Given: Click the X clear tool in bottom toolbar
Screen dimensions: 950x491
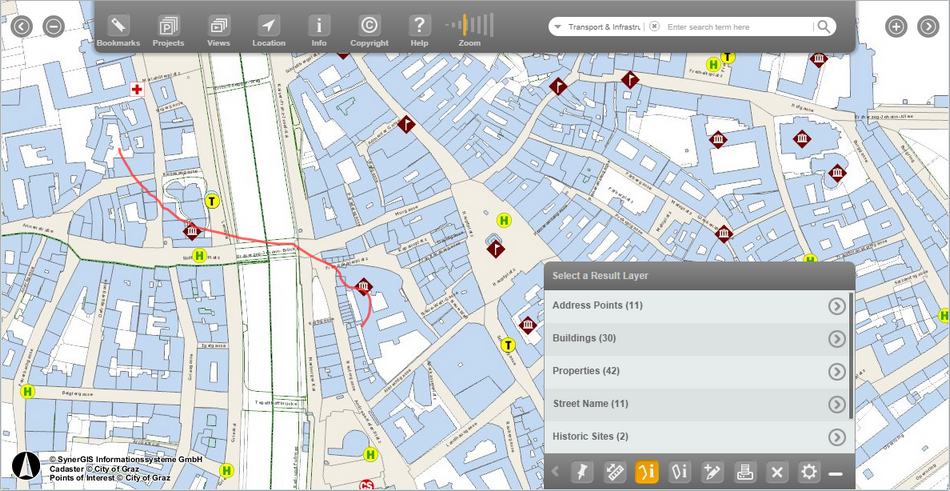Looking at the screenshot, I should click(777, 472).
